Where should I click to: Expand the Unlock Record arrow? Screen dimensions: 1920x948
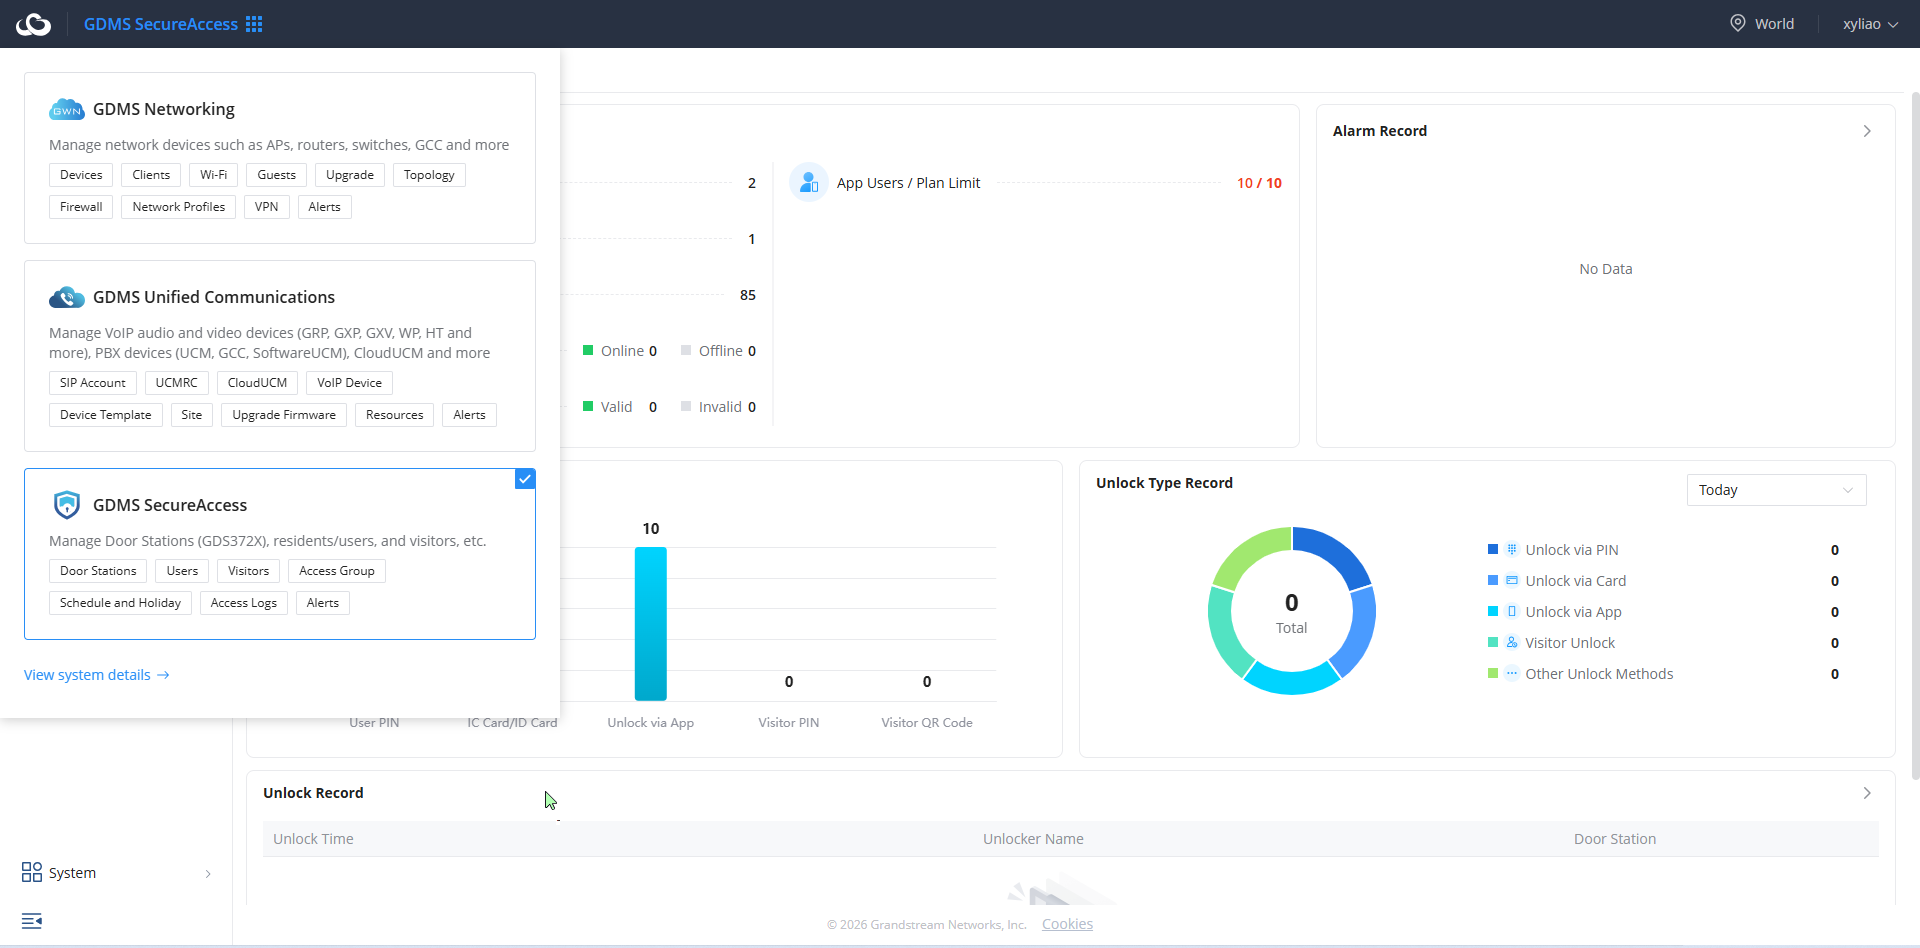[x=1867, y=793]
